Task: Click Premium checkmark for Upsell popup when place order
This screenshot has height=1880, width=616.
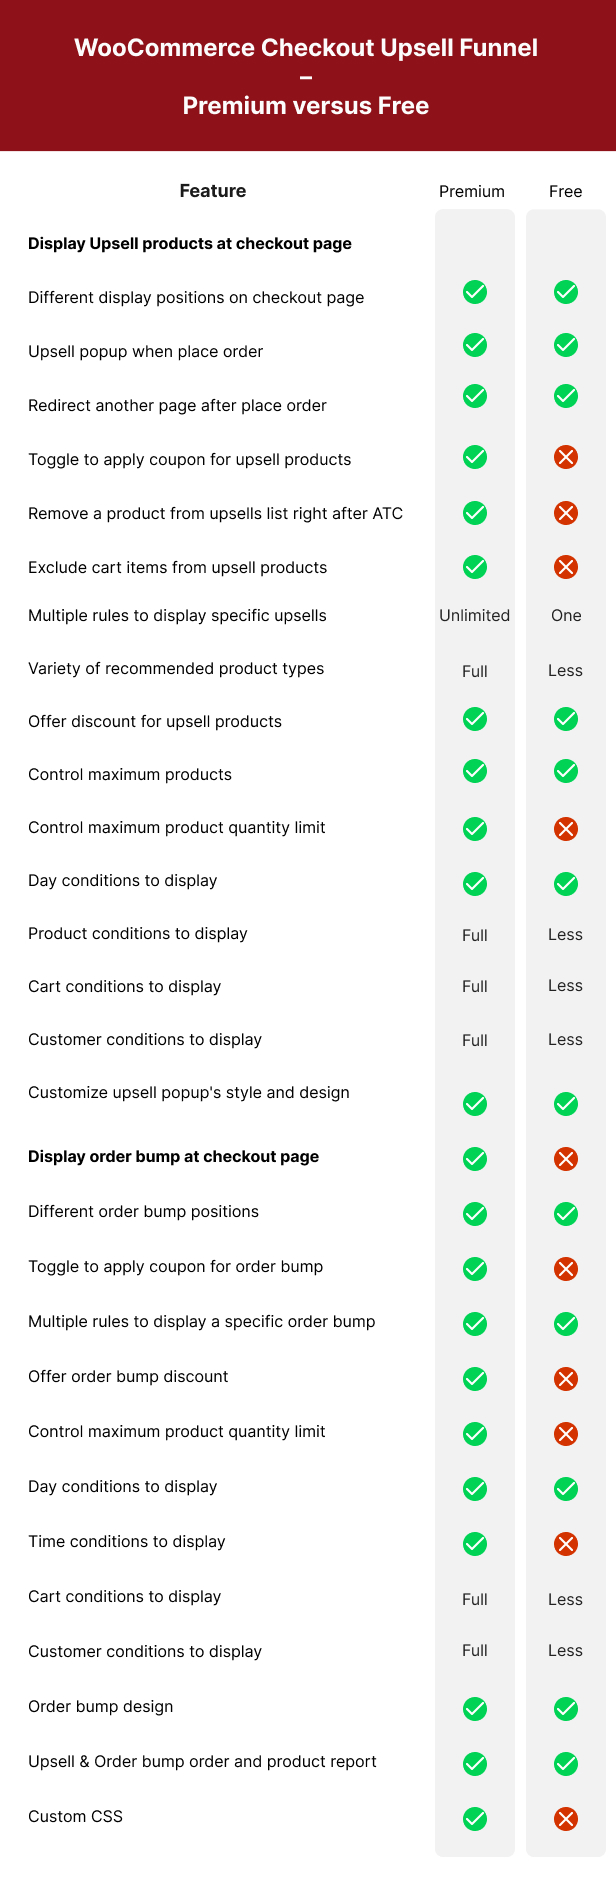Action: (475, 345)
